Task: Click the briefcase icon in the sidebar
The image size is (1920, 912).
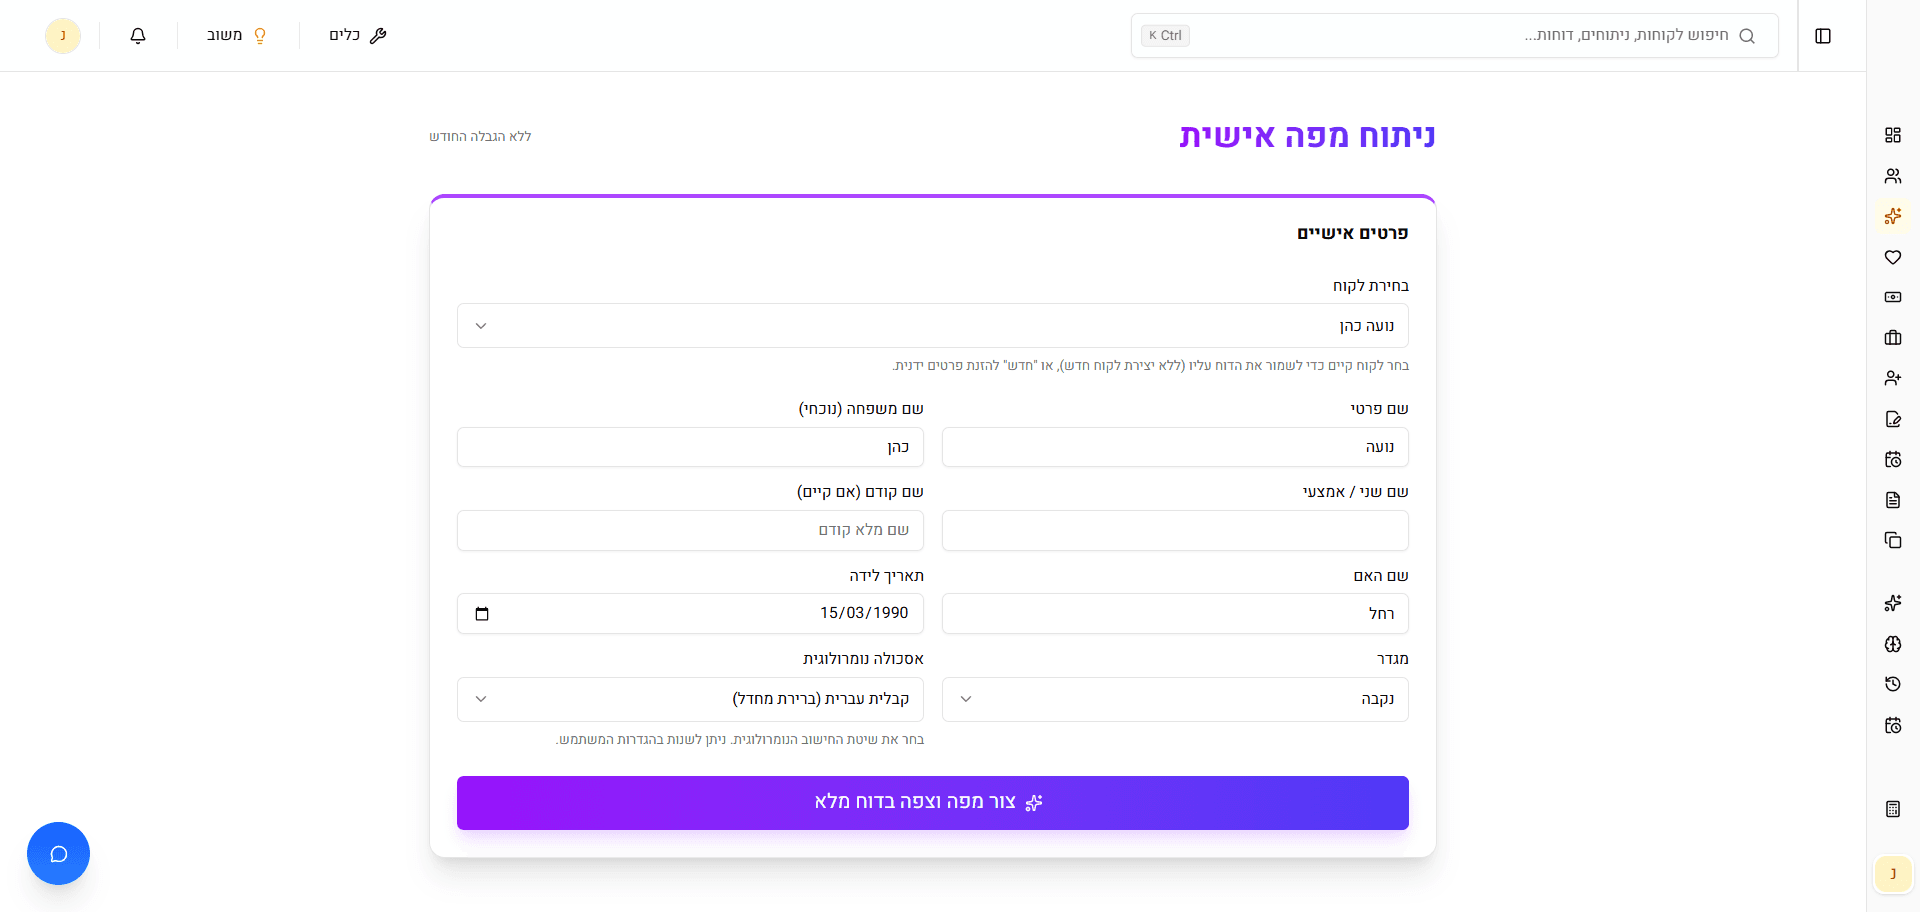Action: (x=1893, y=338)
